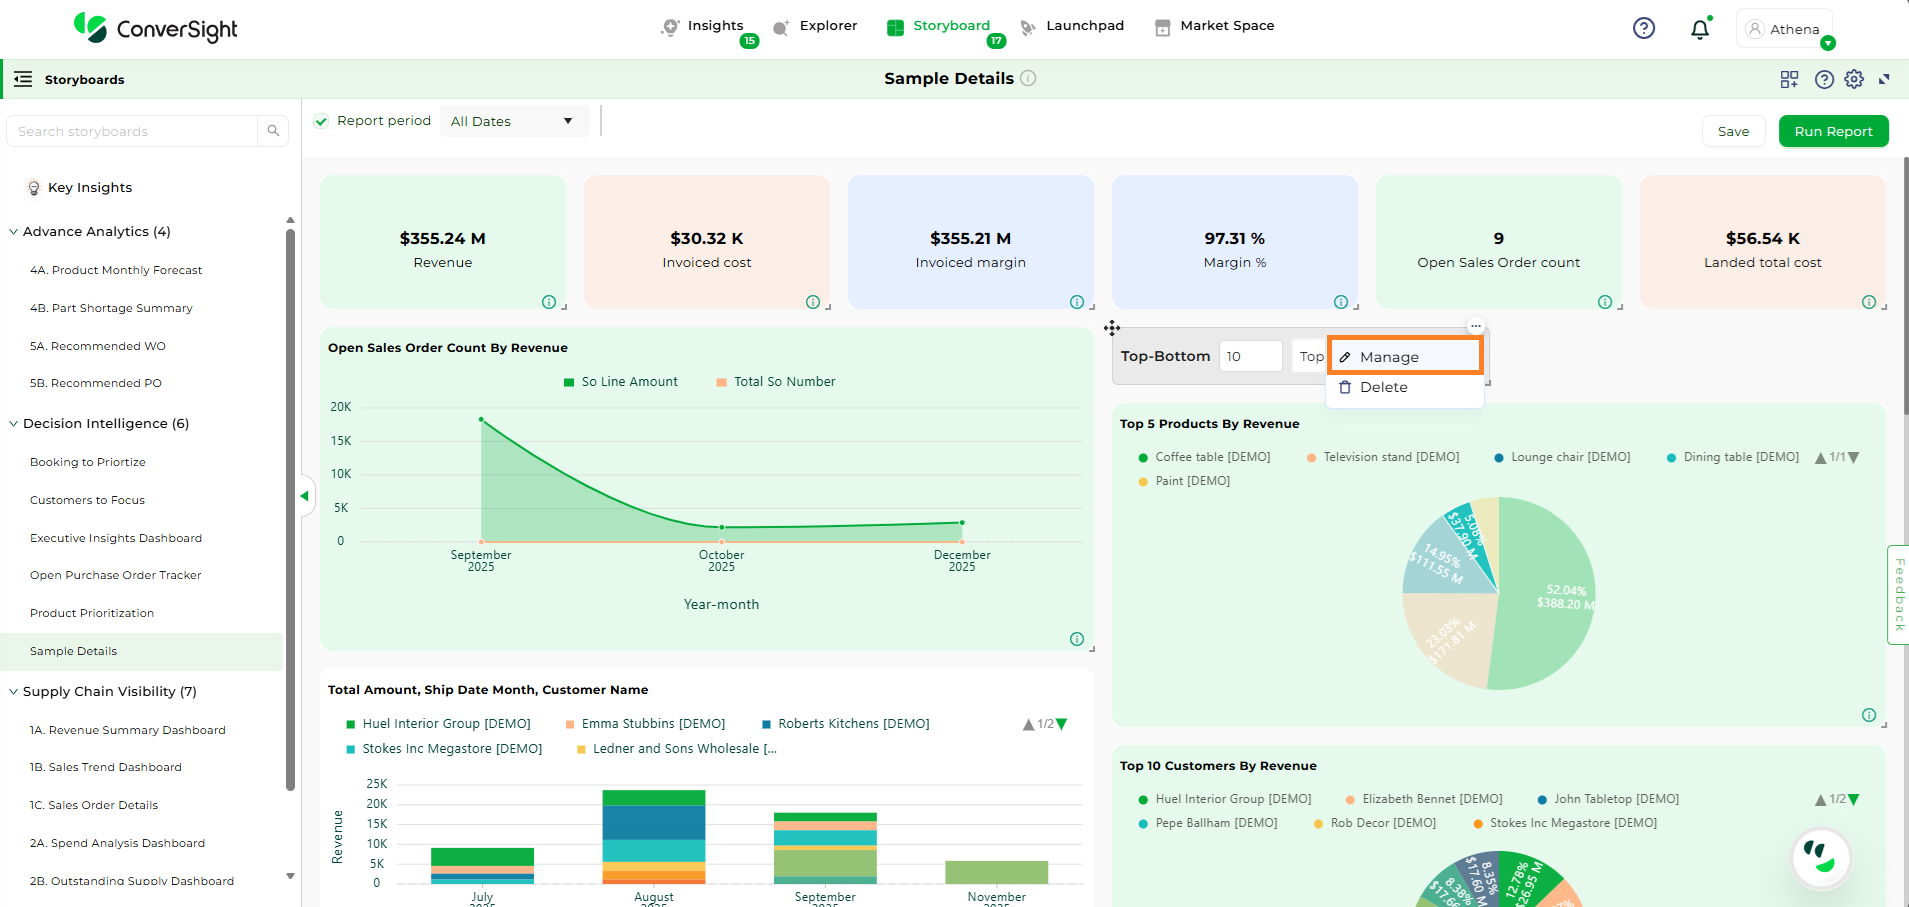Viewport: 1909px width, 907px height.
Task: Click the add widget grid icon
Action: (1789, 79)
